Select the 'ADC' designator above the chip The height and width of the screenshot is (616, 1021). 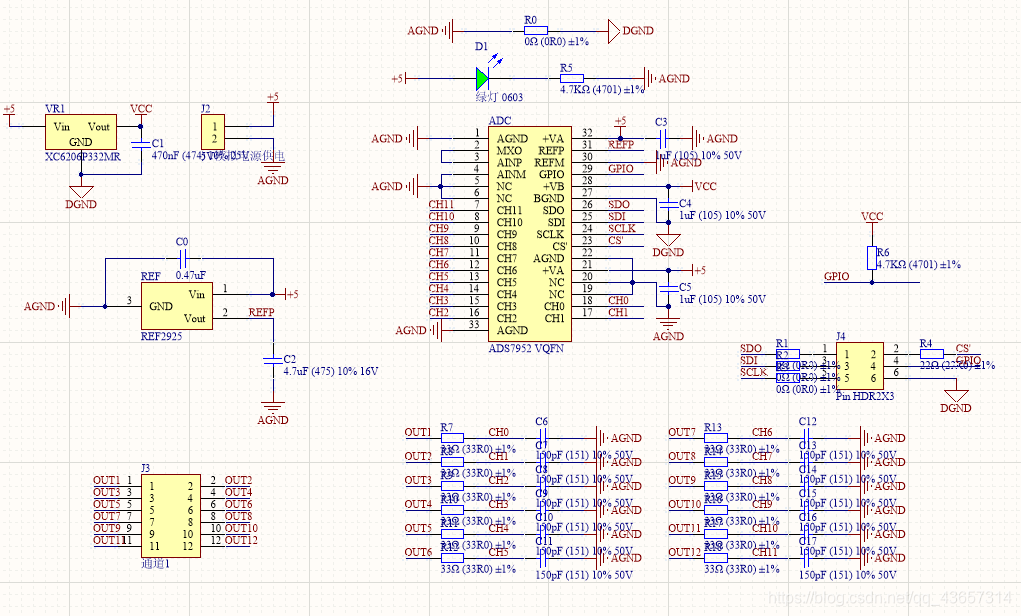coord(499,120)
